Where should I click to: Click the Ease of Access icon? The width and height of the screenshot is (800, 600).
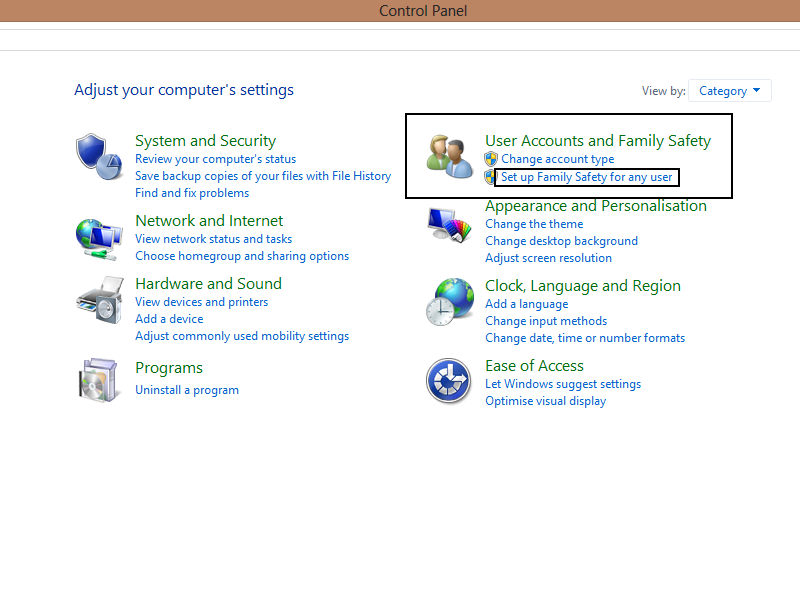tap(448, 381)
